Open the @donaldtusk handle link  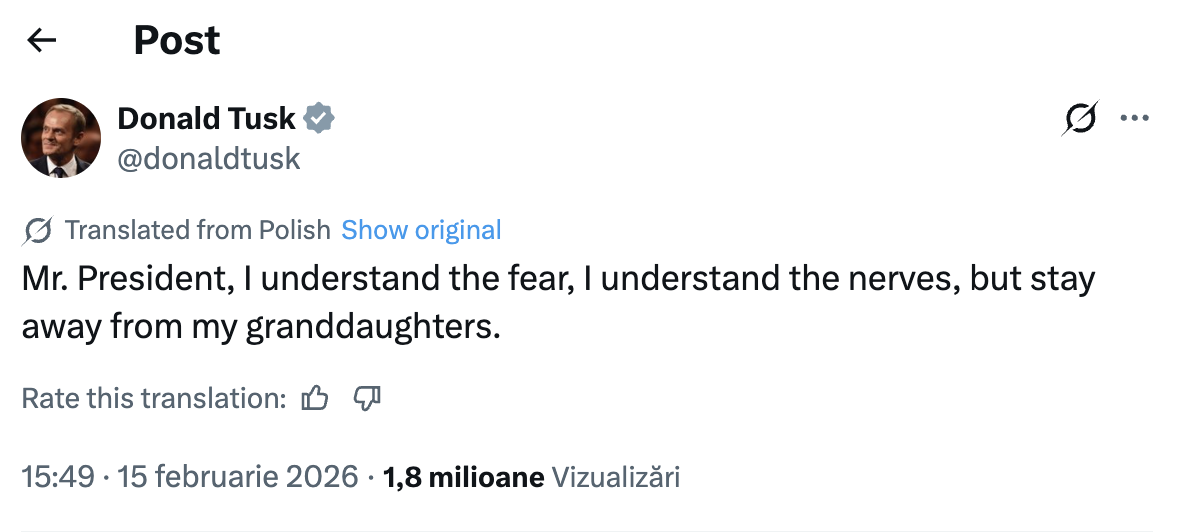coord(208,158)
